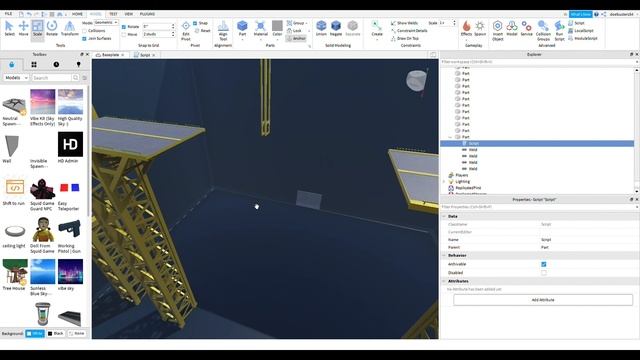Open the Inventory grid tab in Toolbox

(x=34, y=64)
